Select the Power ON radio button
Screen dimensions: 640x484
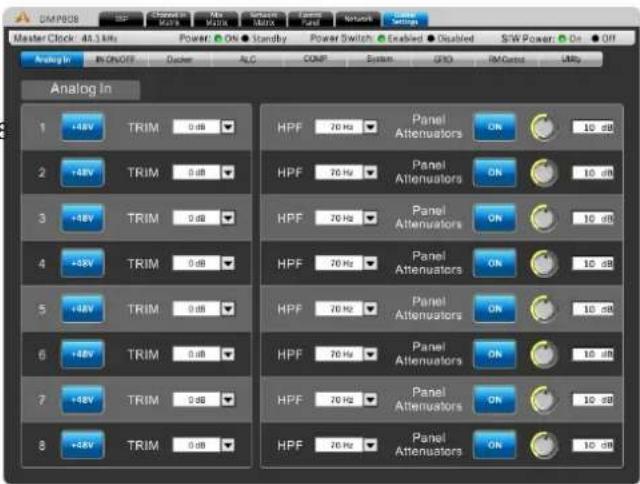[218, 39]
